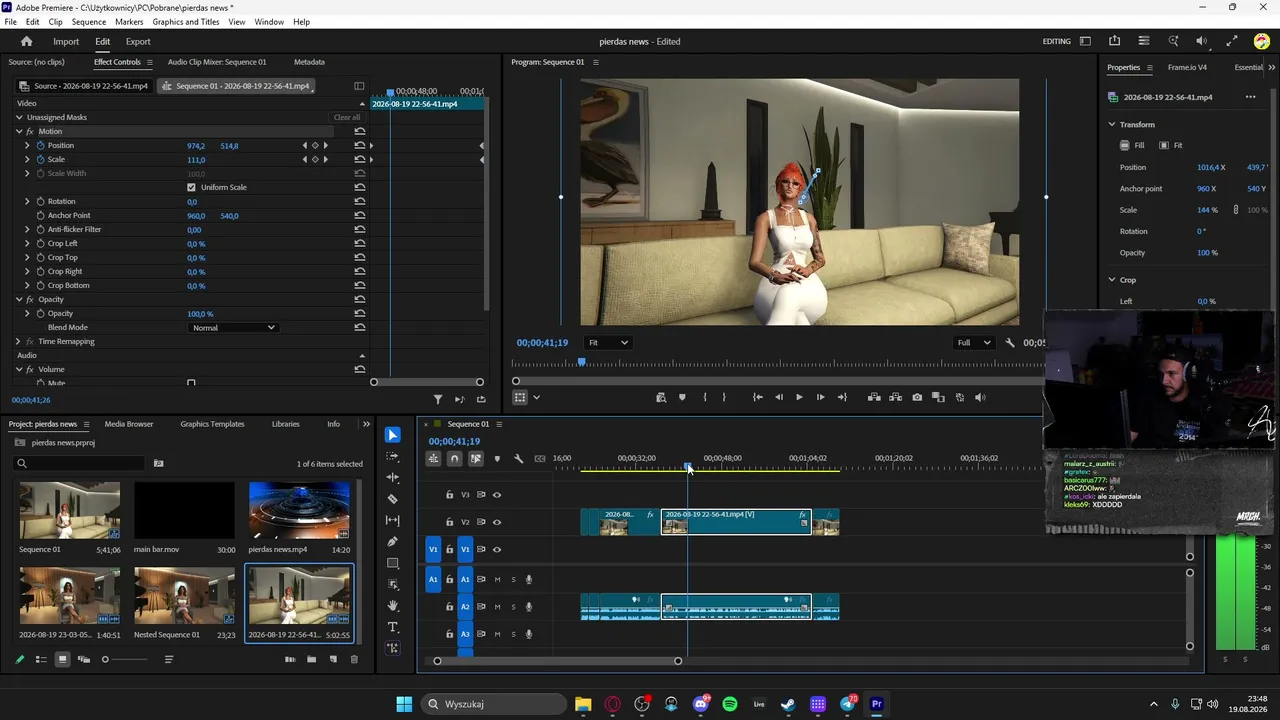This screenshot has width=1280, height=720.
Task: Click Mark Out bracket button
Action: (724, 397)
